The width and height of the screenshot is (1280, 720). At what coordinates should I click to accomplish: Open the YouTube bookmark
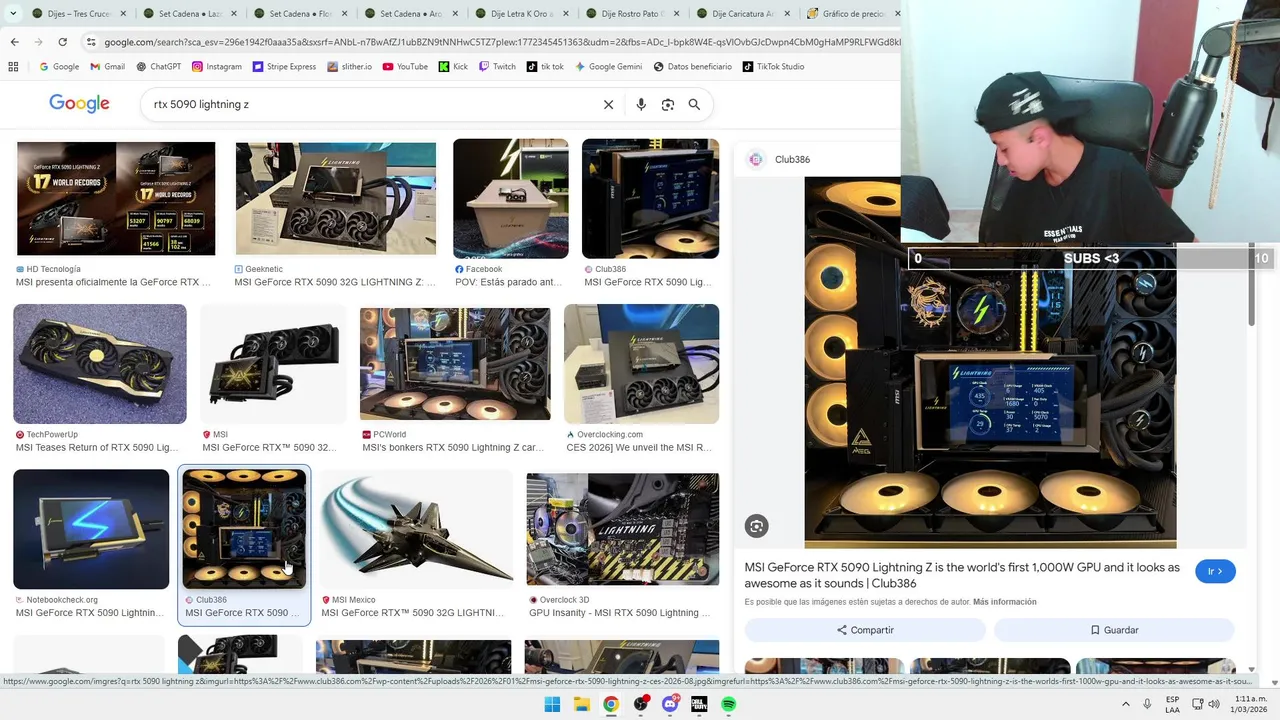coord(405,67)
